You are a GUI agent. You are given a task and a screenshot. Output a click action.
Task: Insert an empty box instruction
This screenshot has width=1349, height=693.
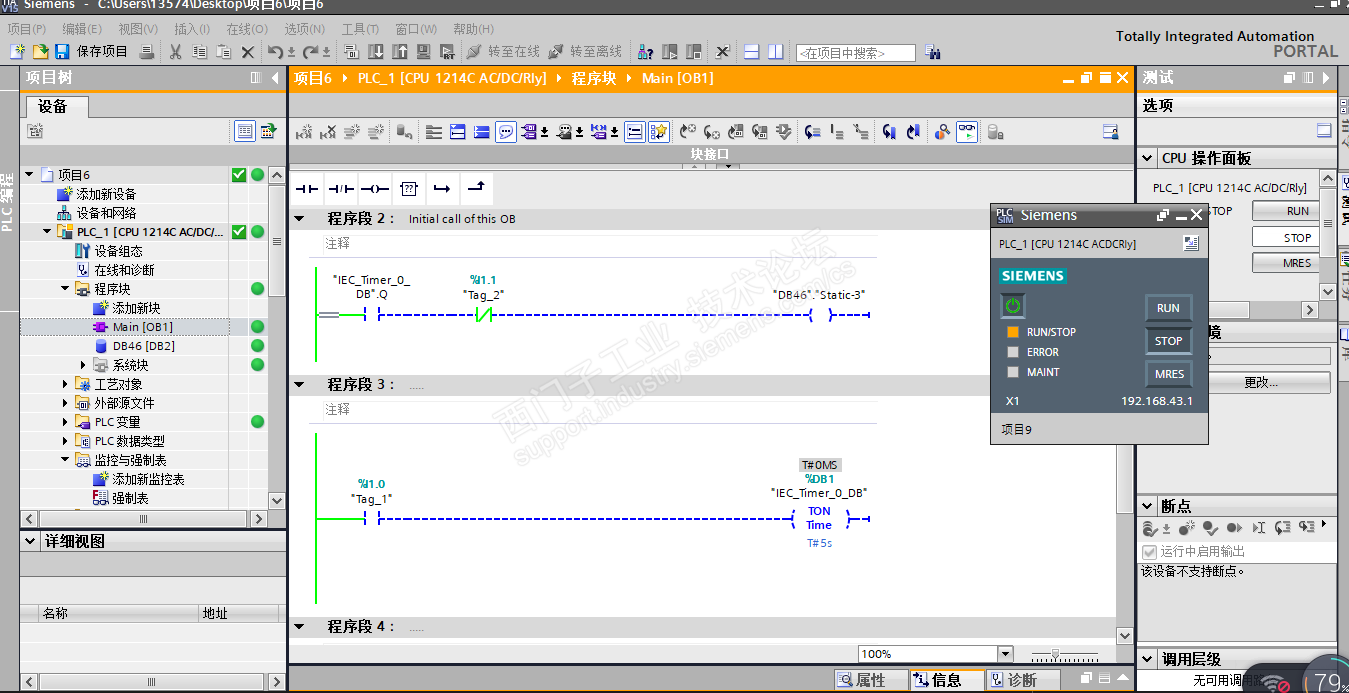(408, 188)
